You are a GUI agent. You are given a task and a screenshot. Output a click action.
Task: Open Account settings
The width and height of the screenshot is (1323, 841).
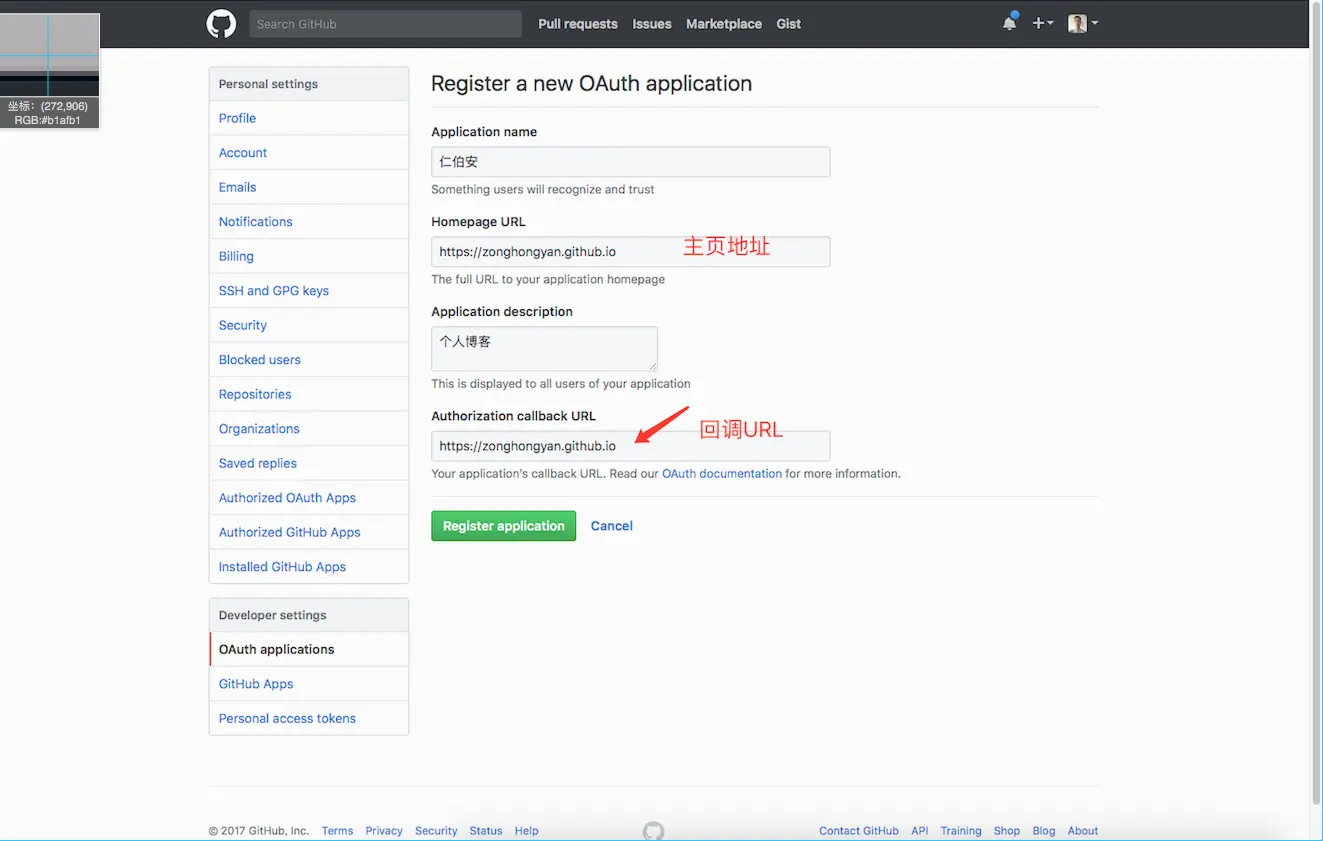(x=308, y=153)
